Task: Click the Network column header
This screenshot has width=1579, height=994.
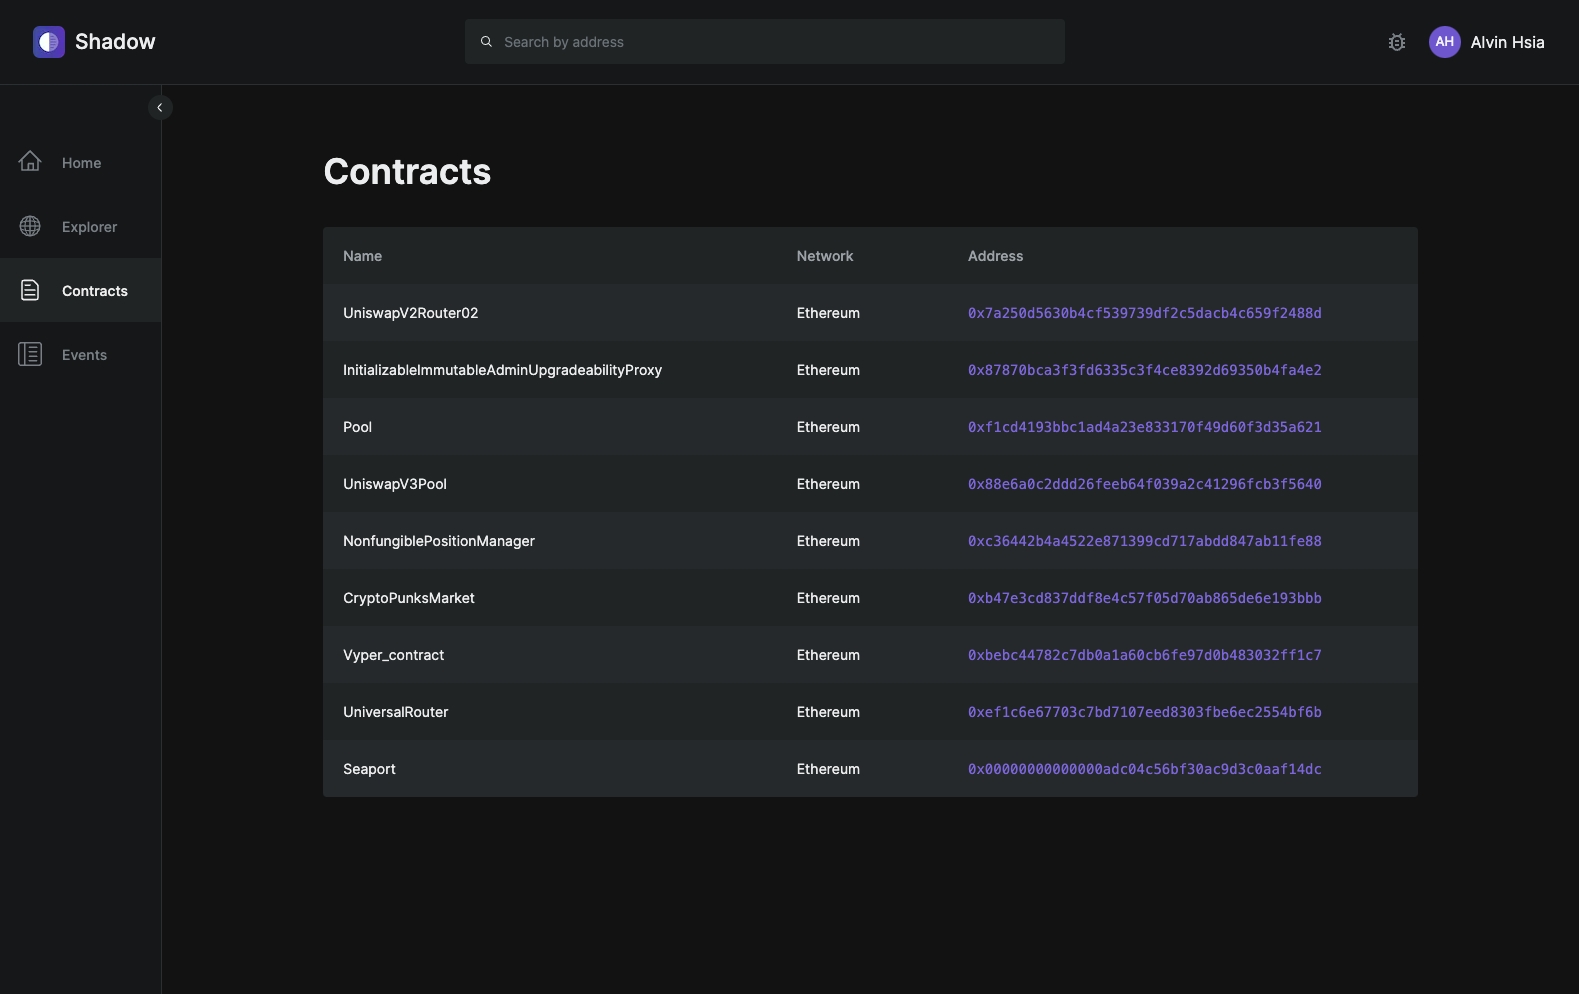Action: click(x=824, y=256)
